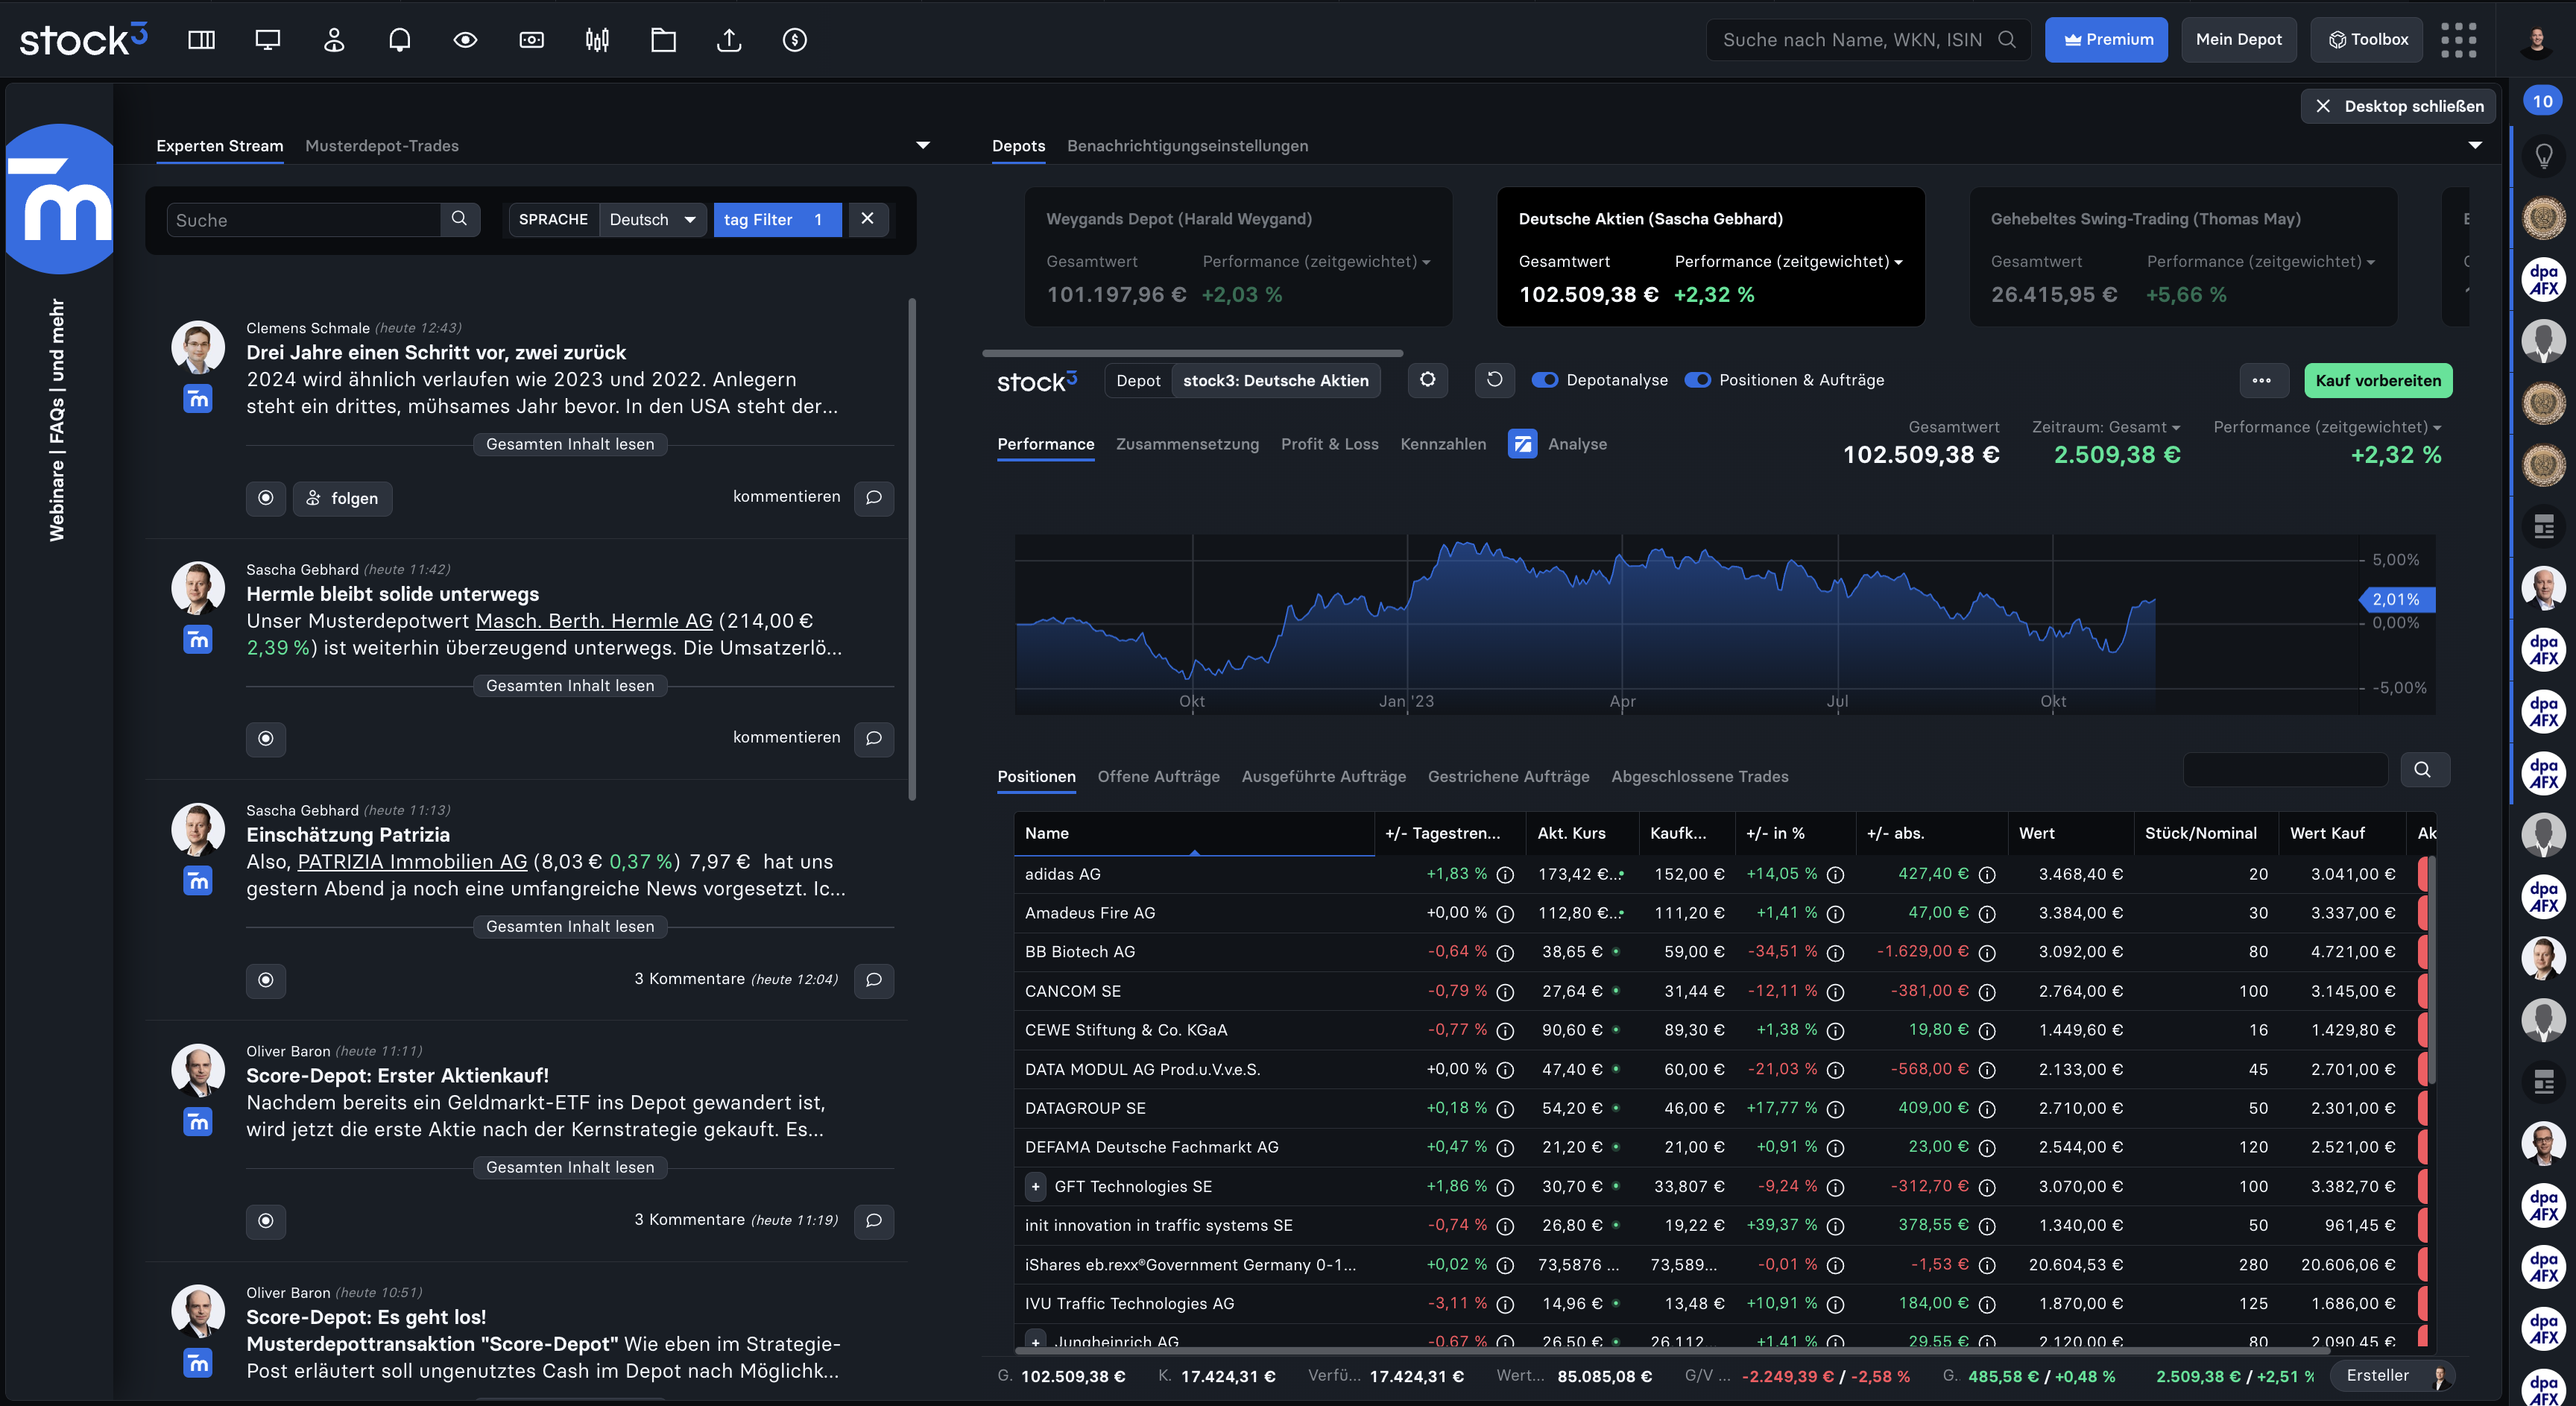Open the Profit & Loss tab
2576x1406 pixels.
1329,444
